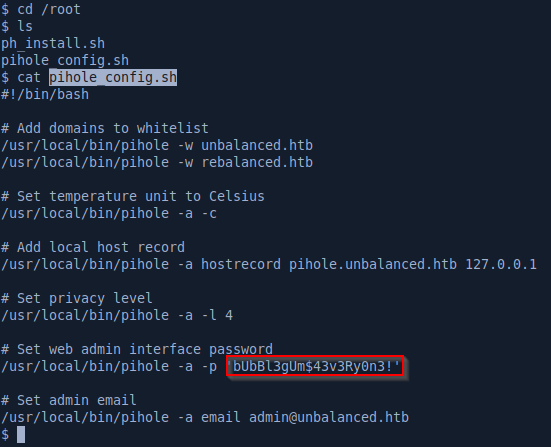Click the 'Set privacy level' comment
Viewport: 551px width, 447px height.
pos(77,298)
